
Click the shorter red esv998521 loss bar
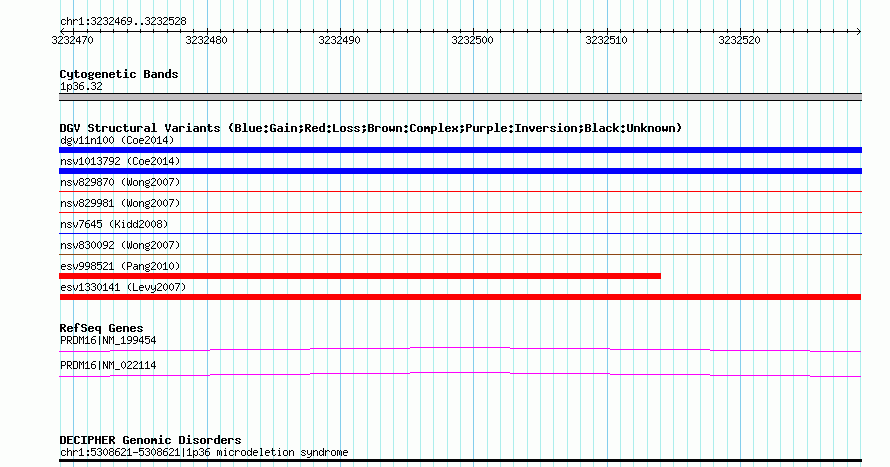click(x=360, y=276)
